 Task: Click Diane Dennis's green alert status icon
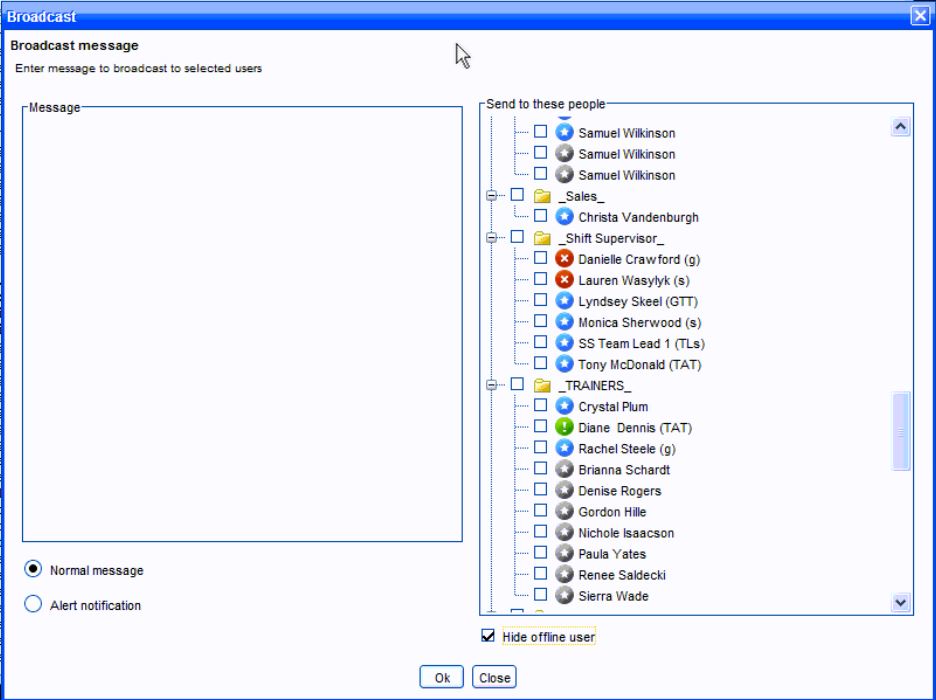(564, 427)
